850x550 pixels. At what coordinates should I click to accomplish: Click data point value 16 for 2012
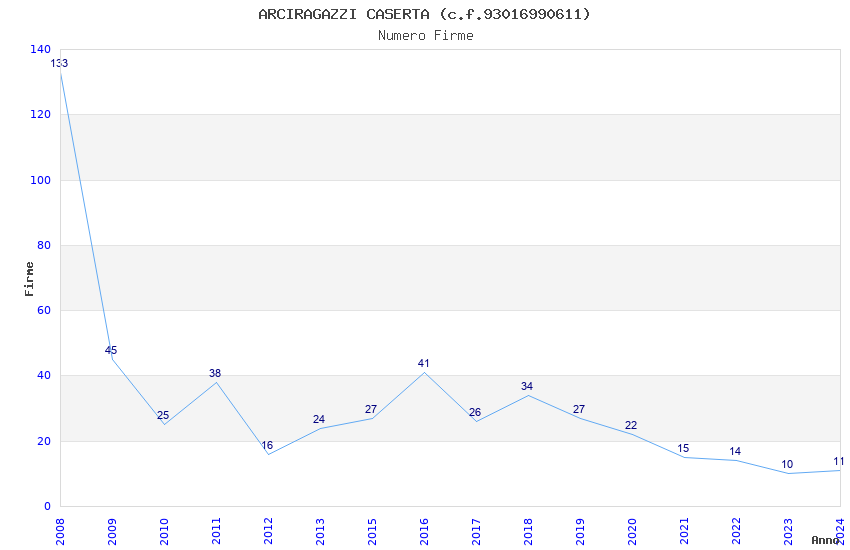click(x=267, y=445)
